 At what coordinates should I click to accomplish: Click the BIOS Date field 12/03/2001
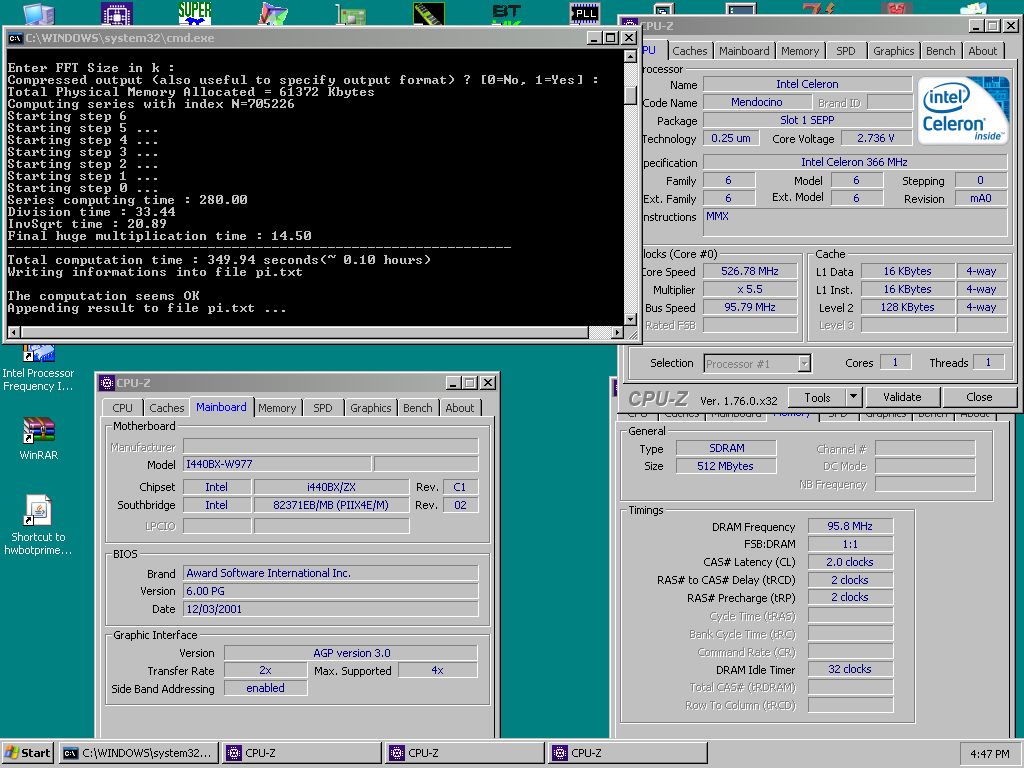(x=330, y=609)
